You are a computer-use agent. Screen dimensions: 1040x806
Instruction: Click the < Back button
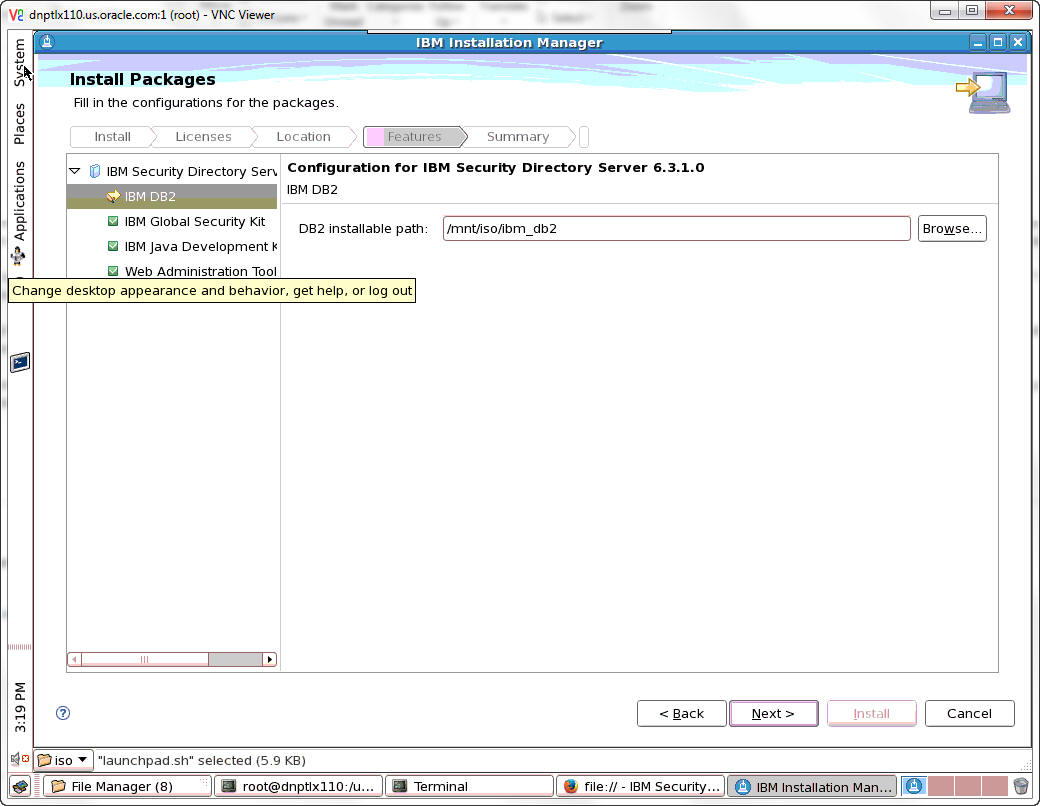681,714
